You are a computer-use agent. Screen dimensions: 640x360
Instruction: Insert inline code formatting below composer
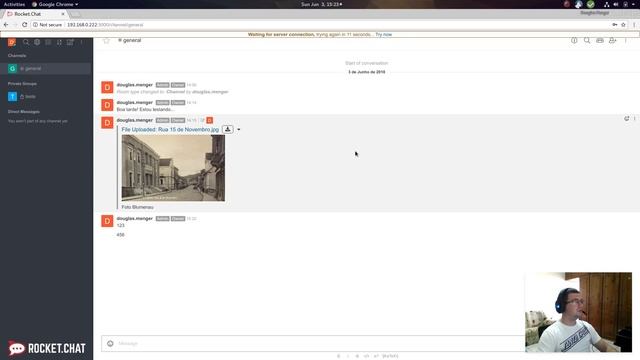pos(367,356)
